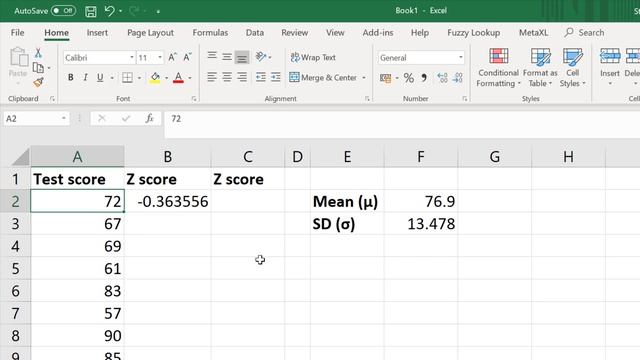The width and height of the screenshot is (640, 360).
Task: Click the Increase Decimal icon
Action: tap(442, 78)
